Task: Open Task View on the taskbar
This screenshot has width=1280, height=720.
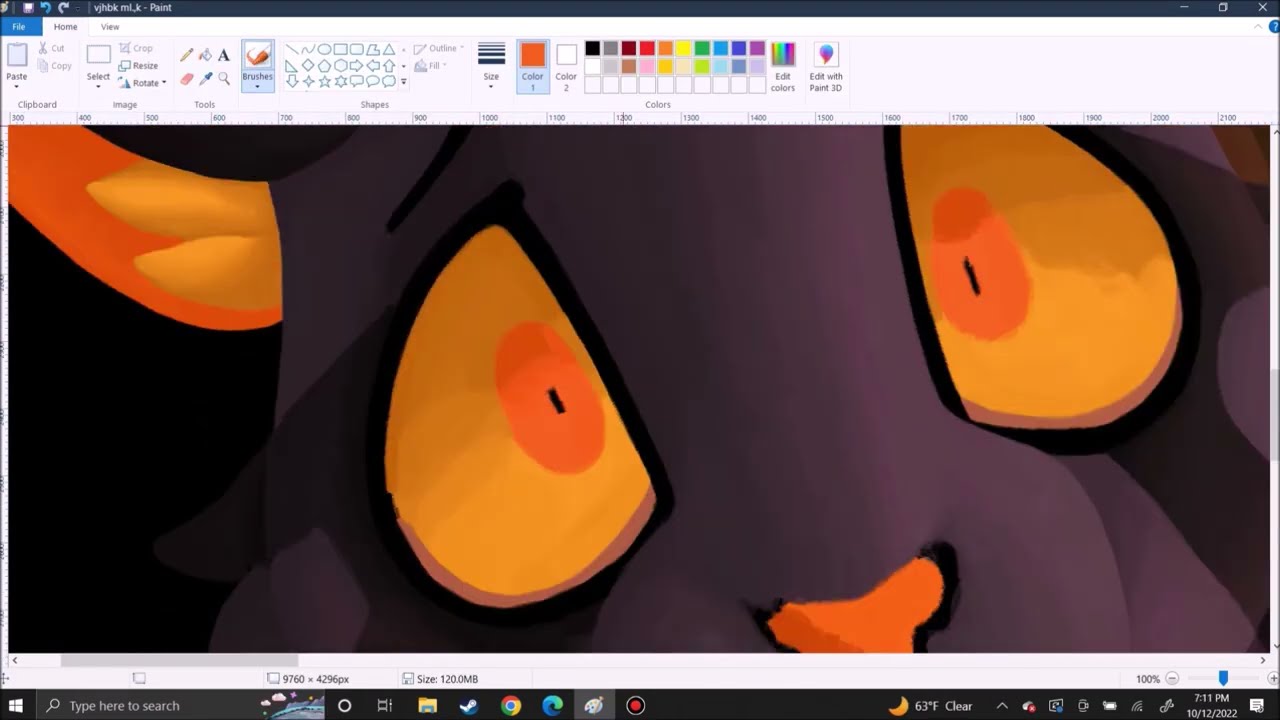Action: (385, 706)
